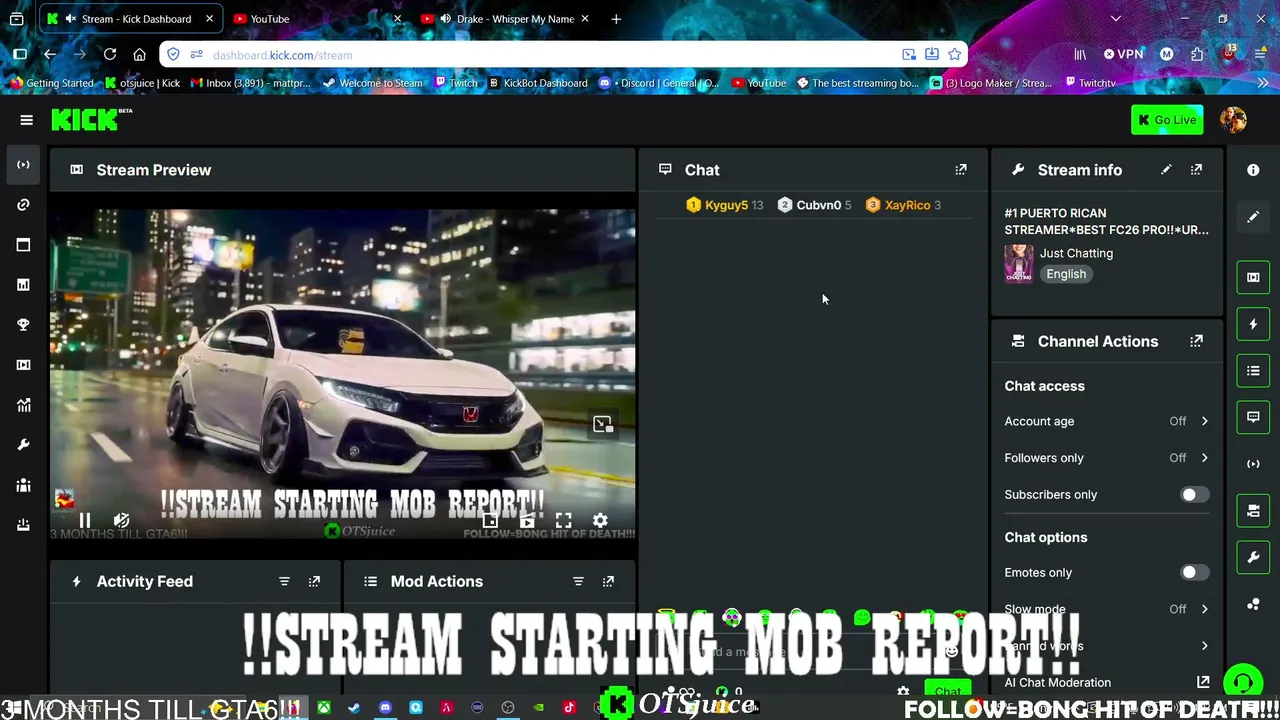
Task: Pop out the Stream info panel
Action: click(1196, 170)
